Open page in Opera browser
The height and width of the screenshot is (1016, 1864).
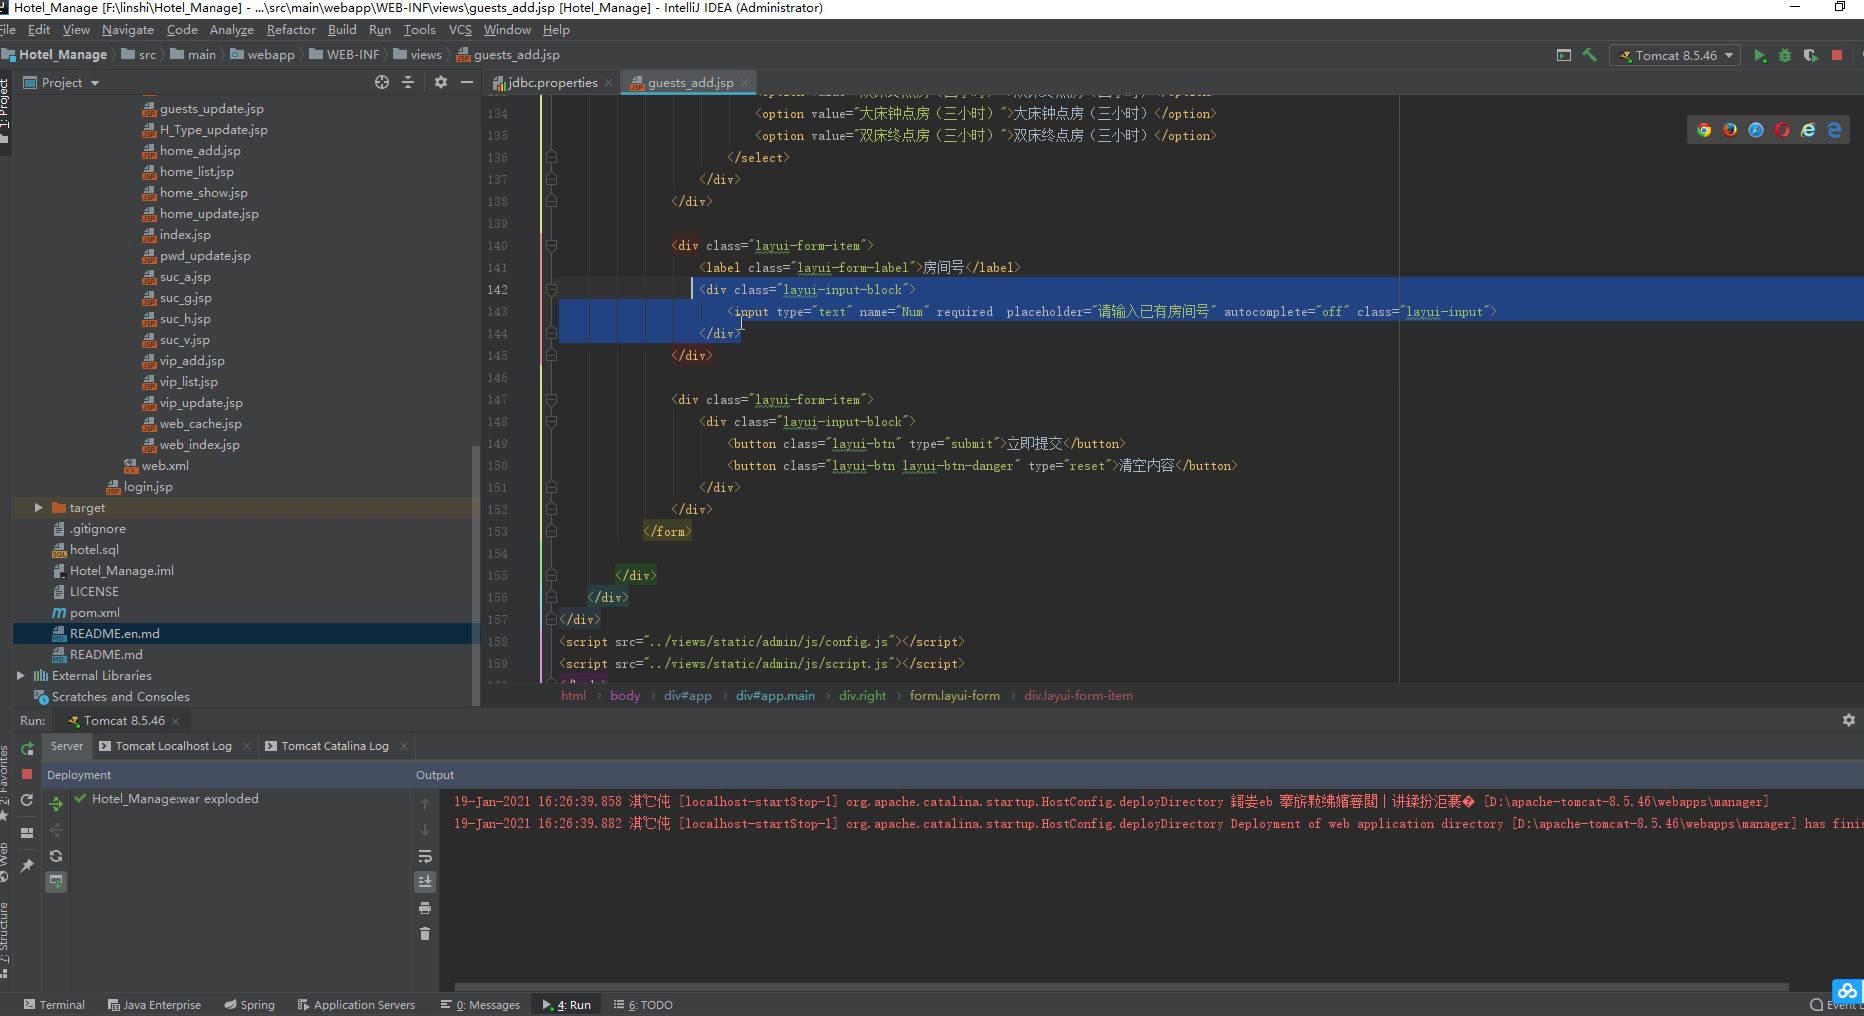coord(1782,130)
